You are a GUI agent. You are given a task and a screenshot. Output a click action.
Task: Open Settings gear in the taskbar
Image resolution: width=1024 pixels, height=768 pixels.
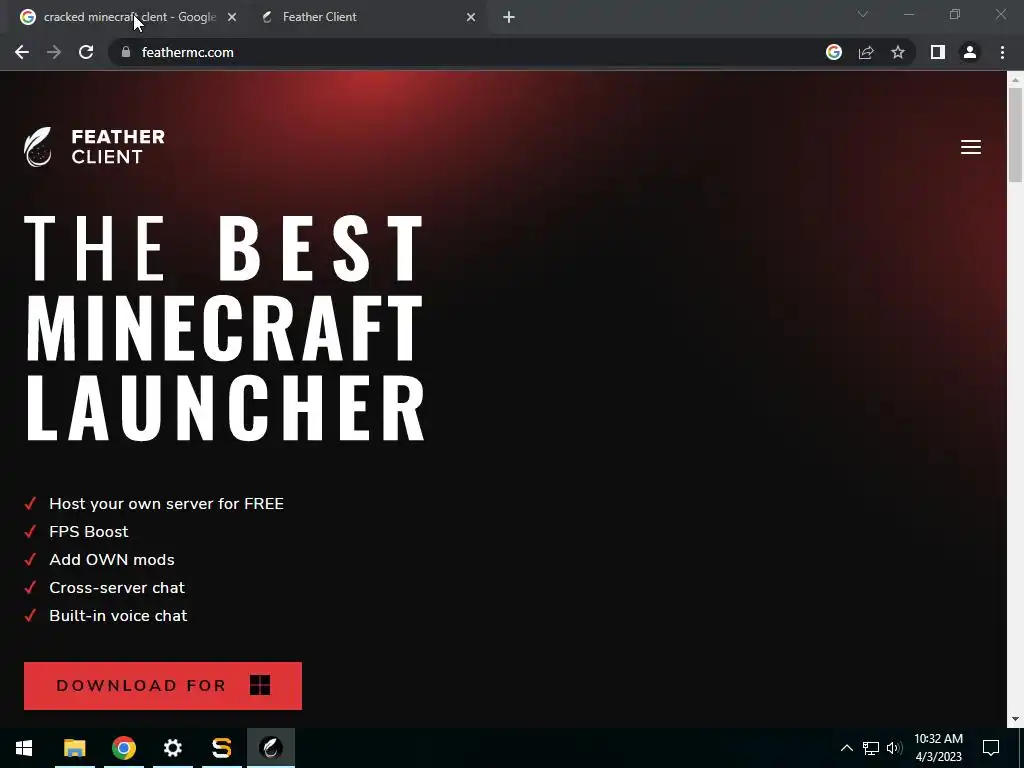click(172, 748)
